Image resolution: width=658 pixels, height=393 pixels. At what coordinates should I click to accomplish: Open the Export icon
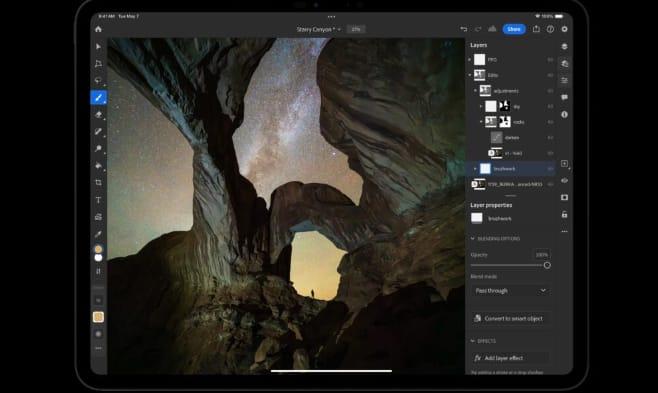pyautogui.click(x=536, y=29)
